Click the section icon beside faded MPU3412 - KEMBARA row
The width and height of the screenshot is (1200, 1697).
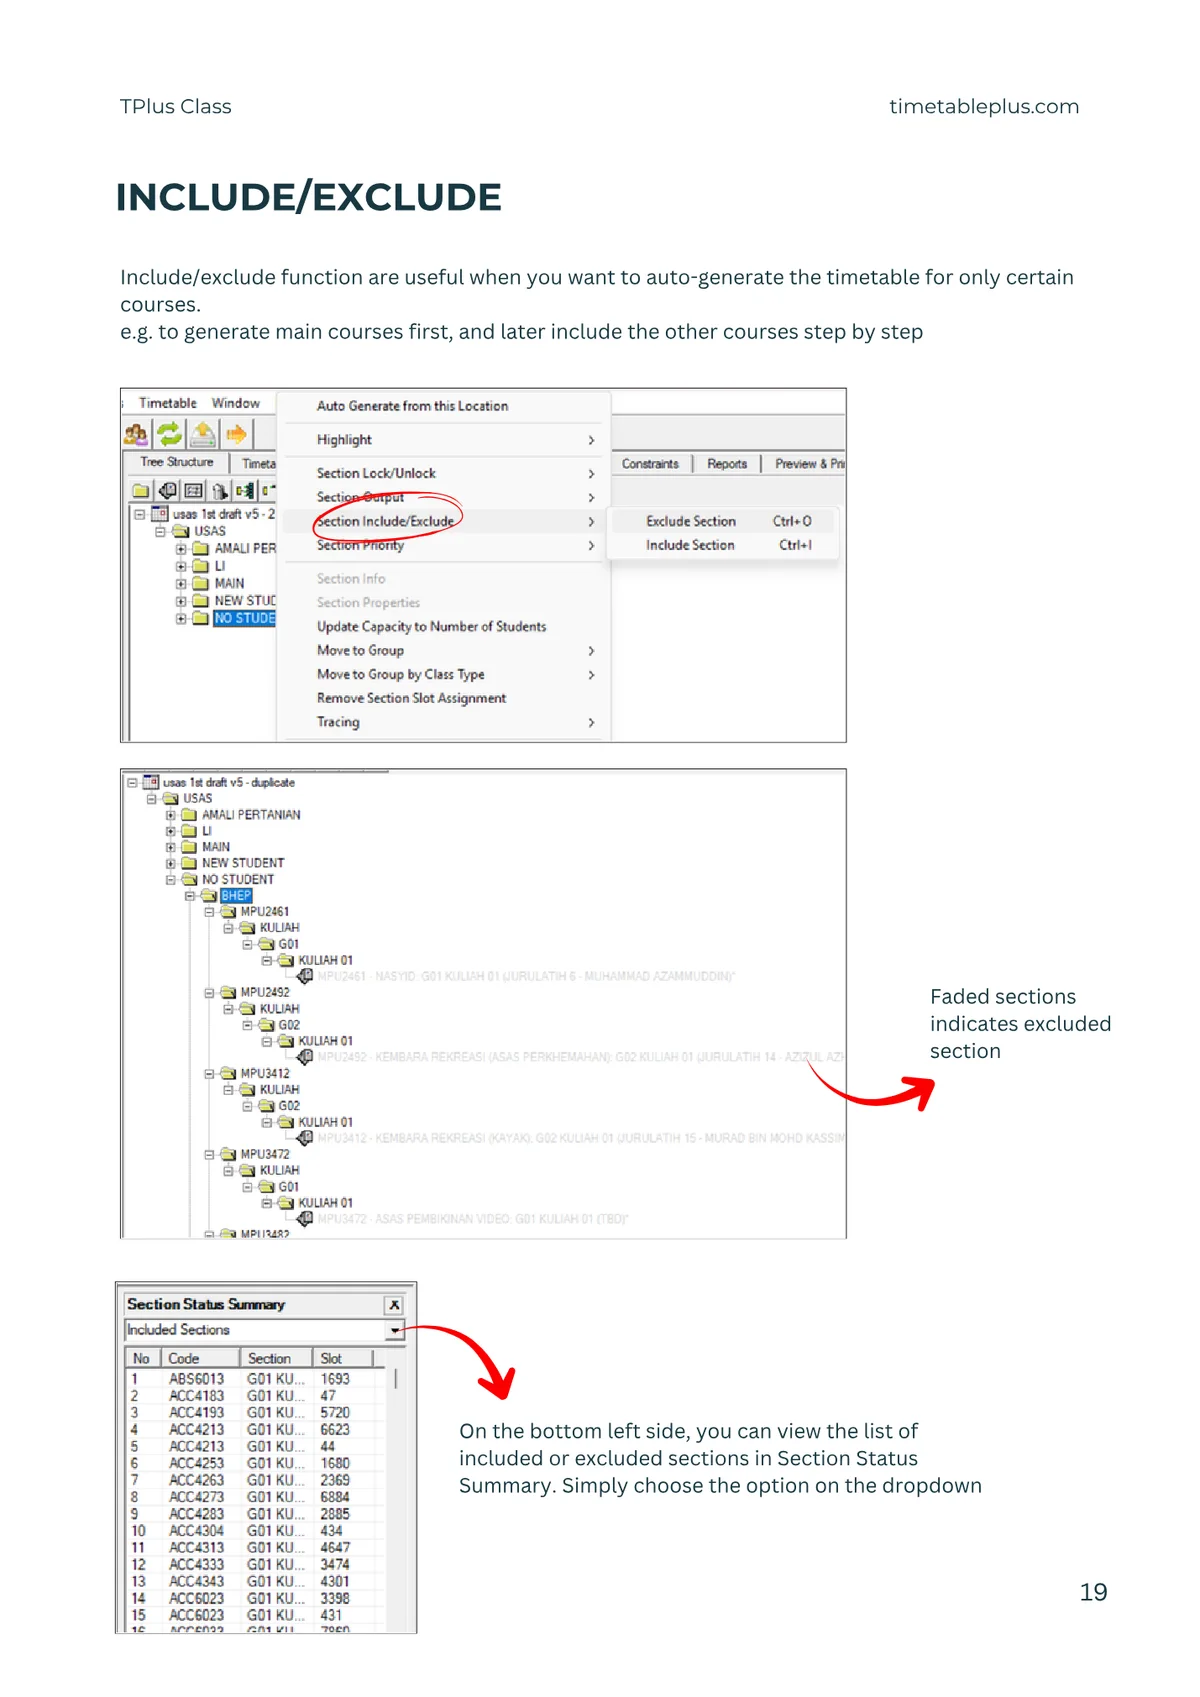pos(306,1137)
